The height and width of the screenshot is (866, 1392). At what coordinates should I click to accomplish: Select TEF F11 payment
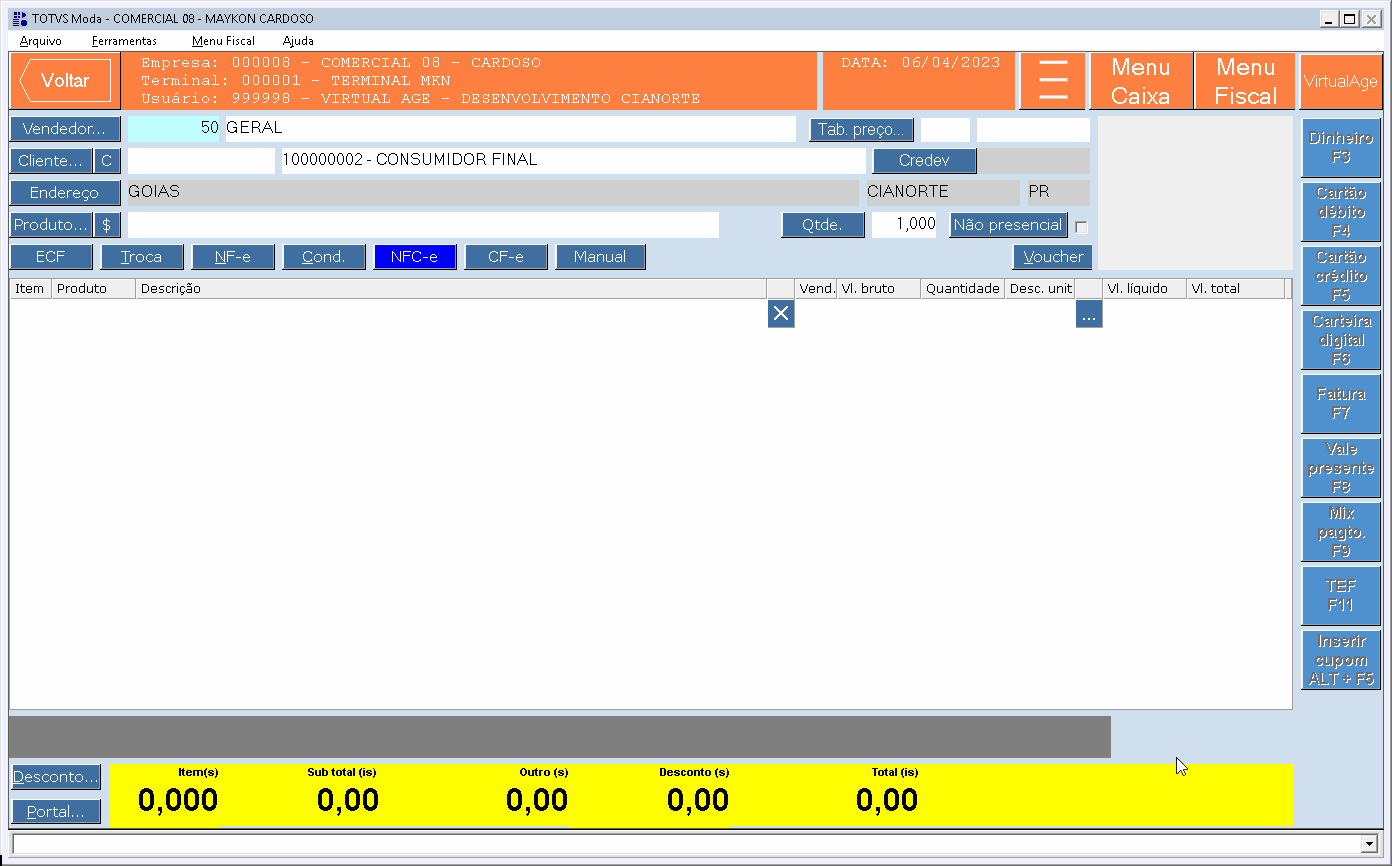point(1341,595)
